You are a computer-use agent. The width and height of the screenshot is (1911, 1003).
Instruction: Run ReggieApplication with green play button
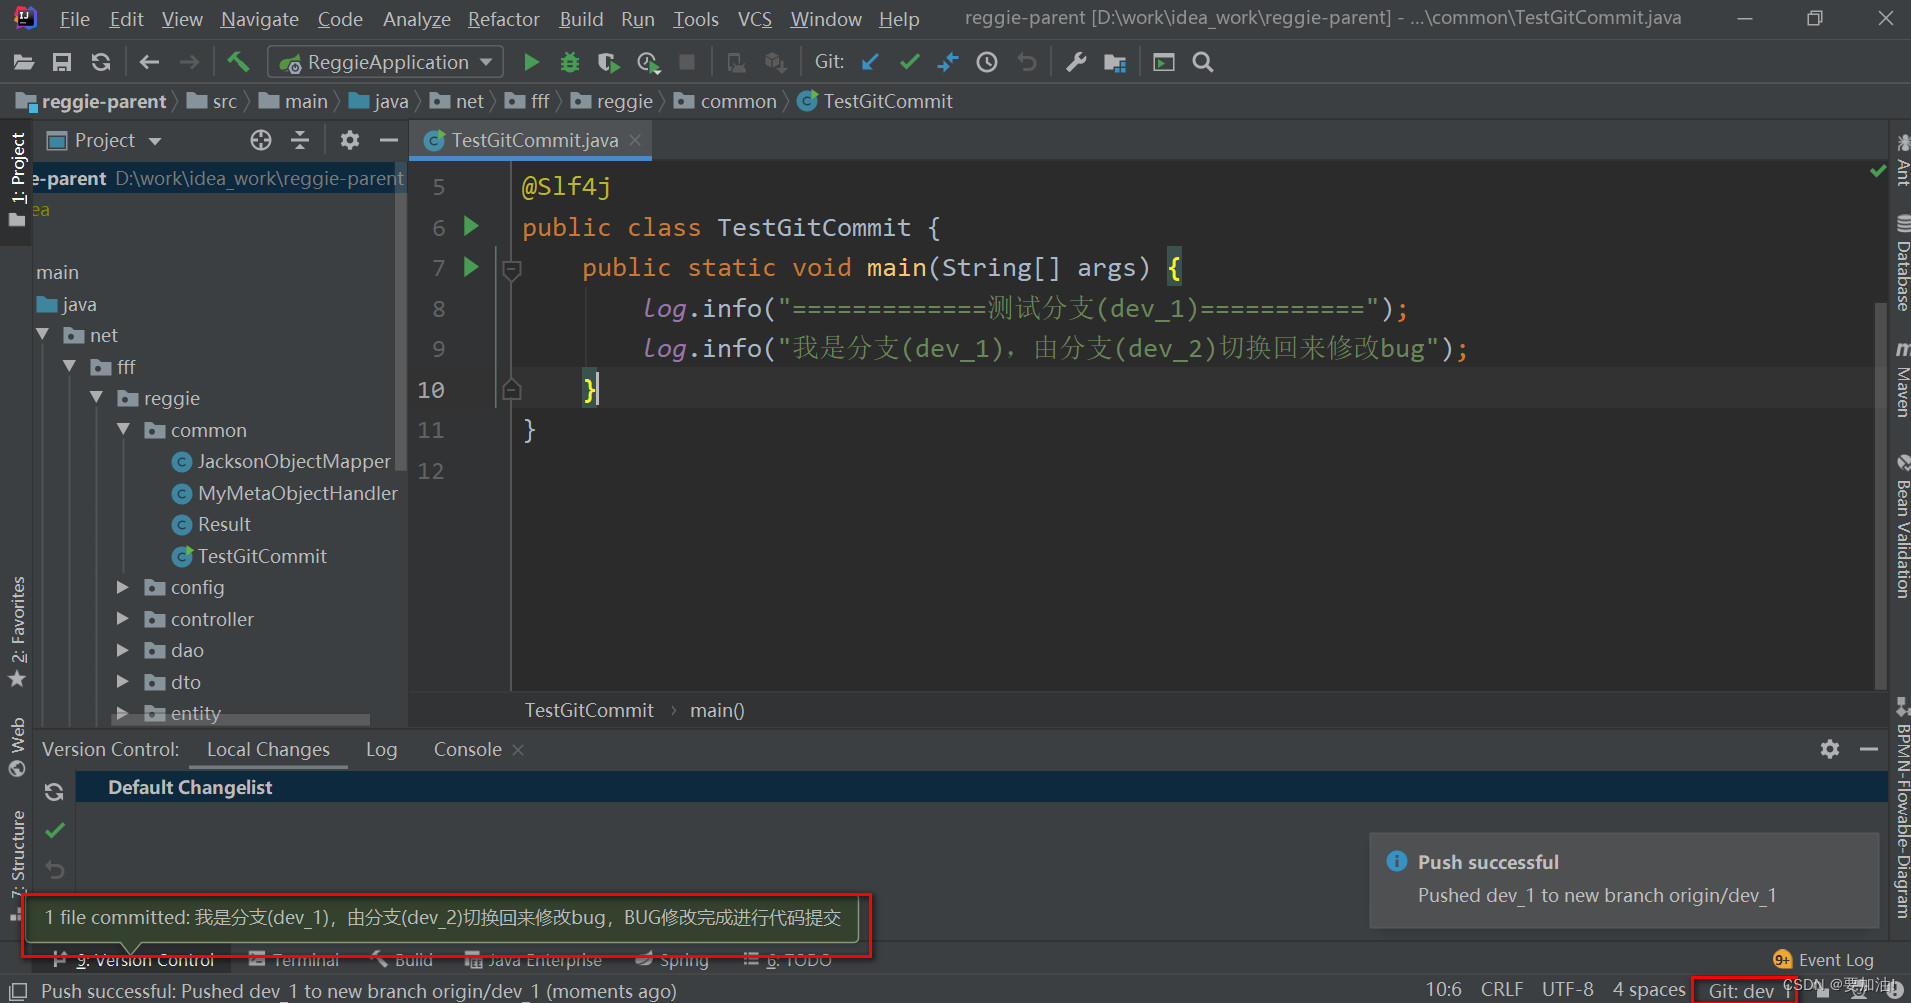pyautogui.click(x=532, y=62)
